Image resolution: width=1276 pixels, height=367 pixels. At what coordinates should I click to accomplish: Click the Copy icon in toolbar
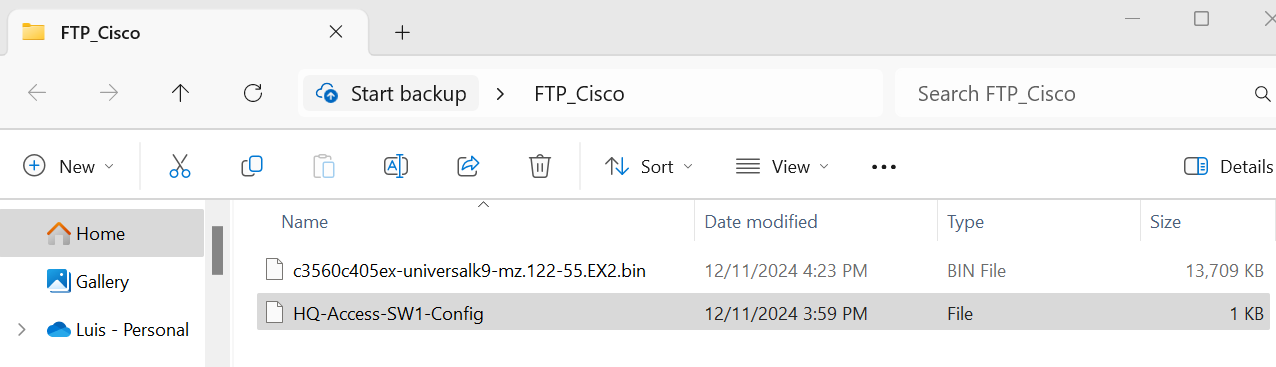click(252, 166)
